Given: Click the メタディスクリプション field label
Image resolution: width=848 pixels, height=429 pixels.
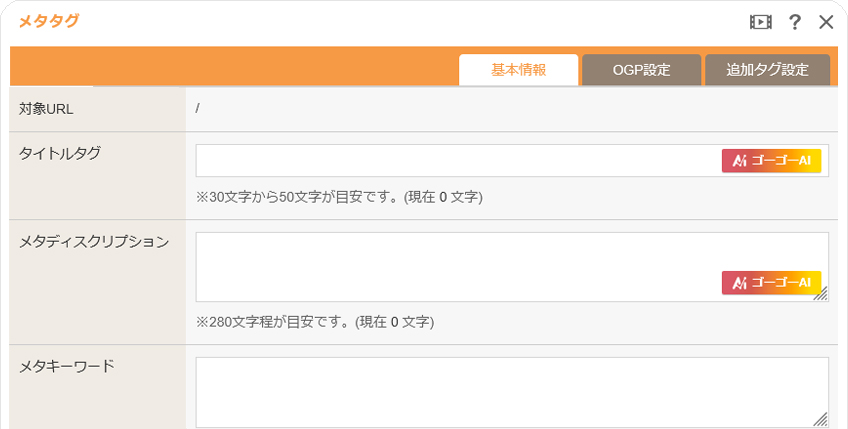Looking at the screenshot, I should [x=94, y=241].
